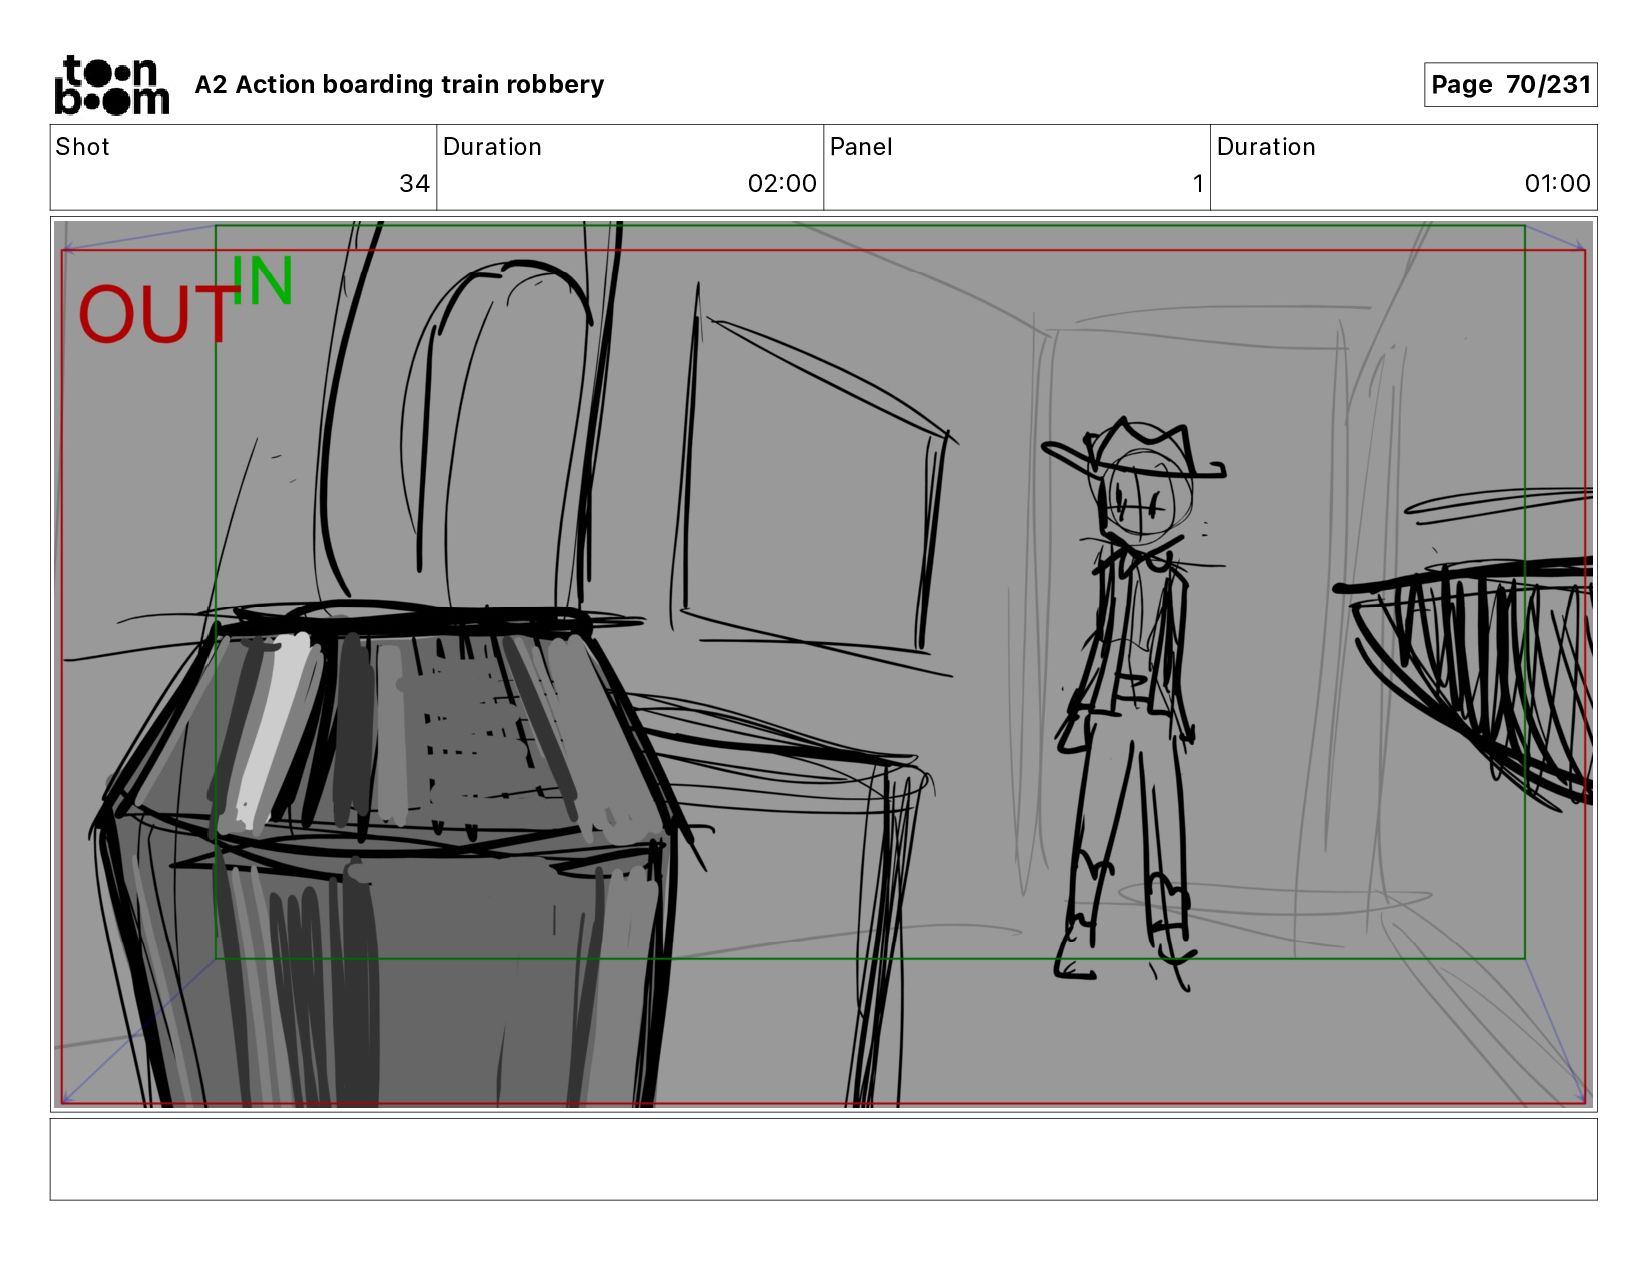Click the shot duration value 02:00
The height and width of the screenshot is (1275, 1650).
(x=782, y=184)
